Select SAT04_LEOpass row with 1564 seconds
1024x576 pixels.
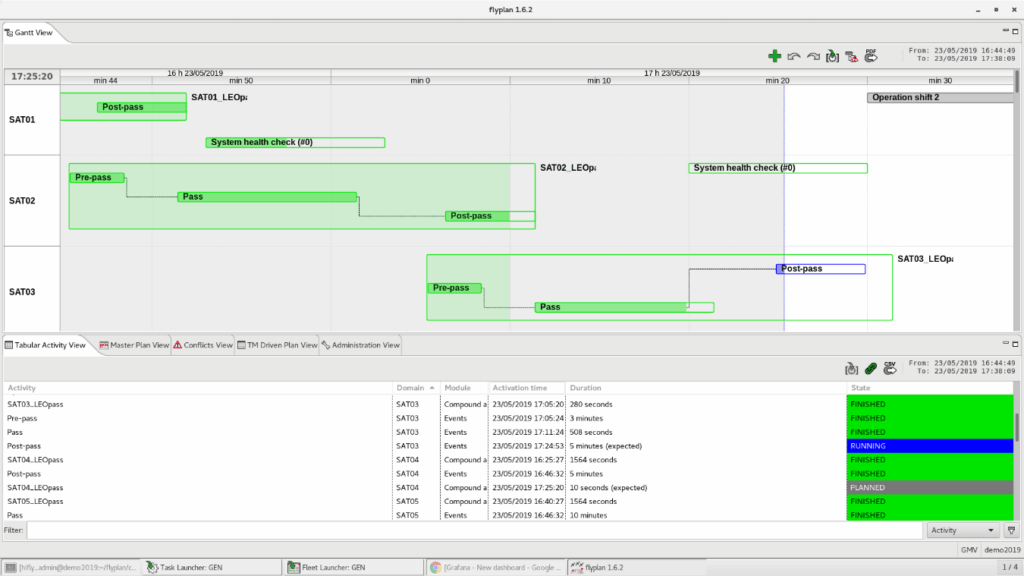[508, 460]
